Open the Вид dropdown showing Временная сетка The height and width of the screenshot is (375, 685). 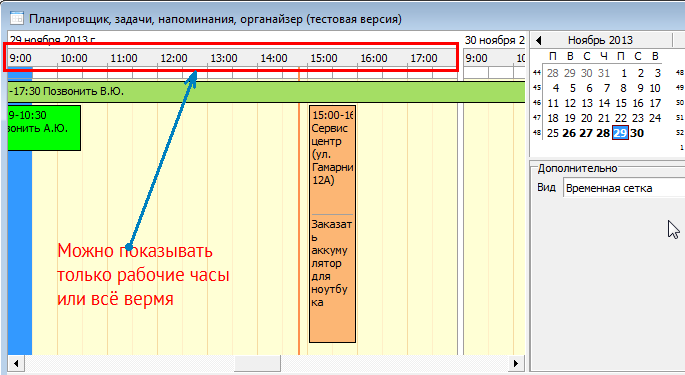tap(624, 188)
